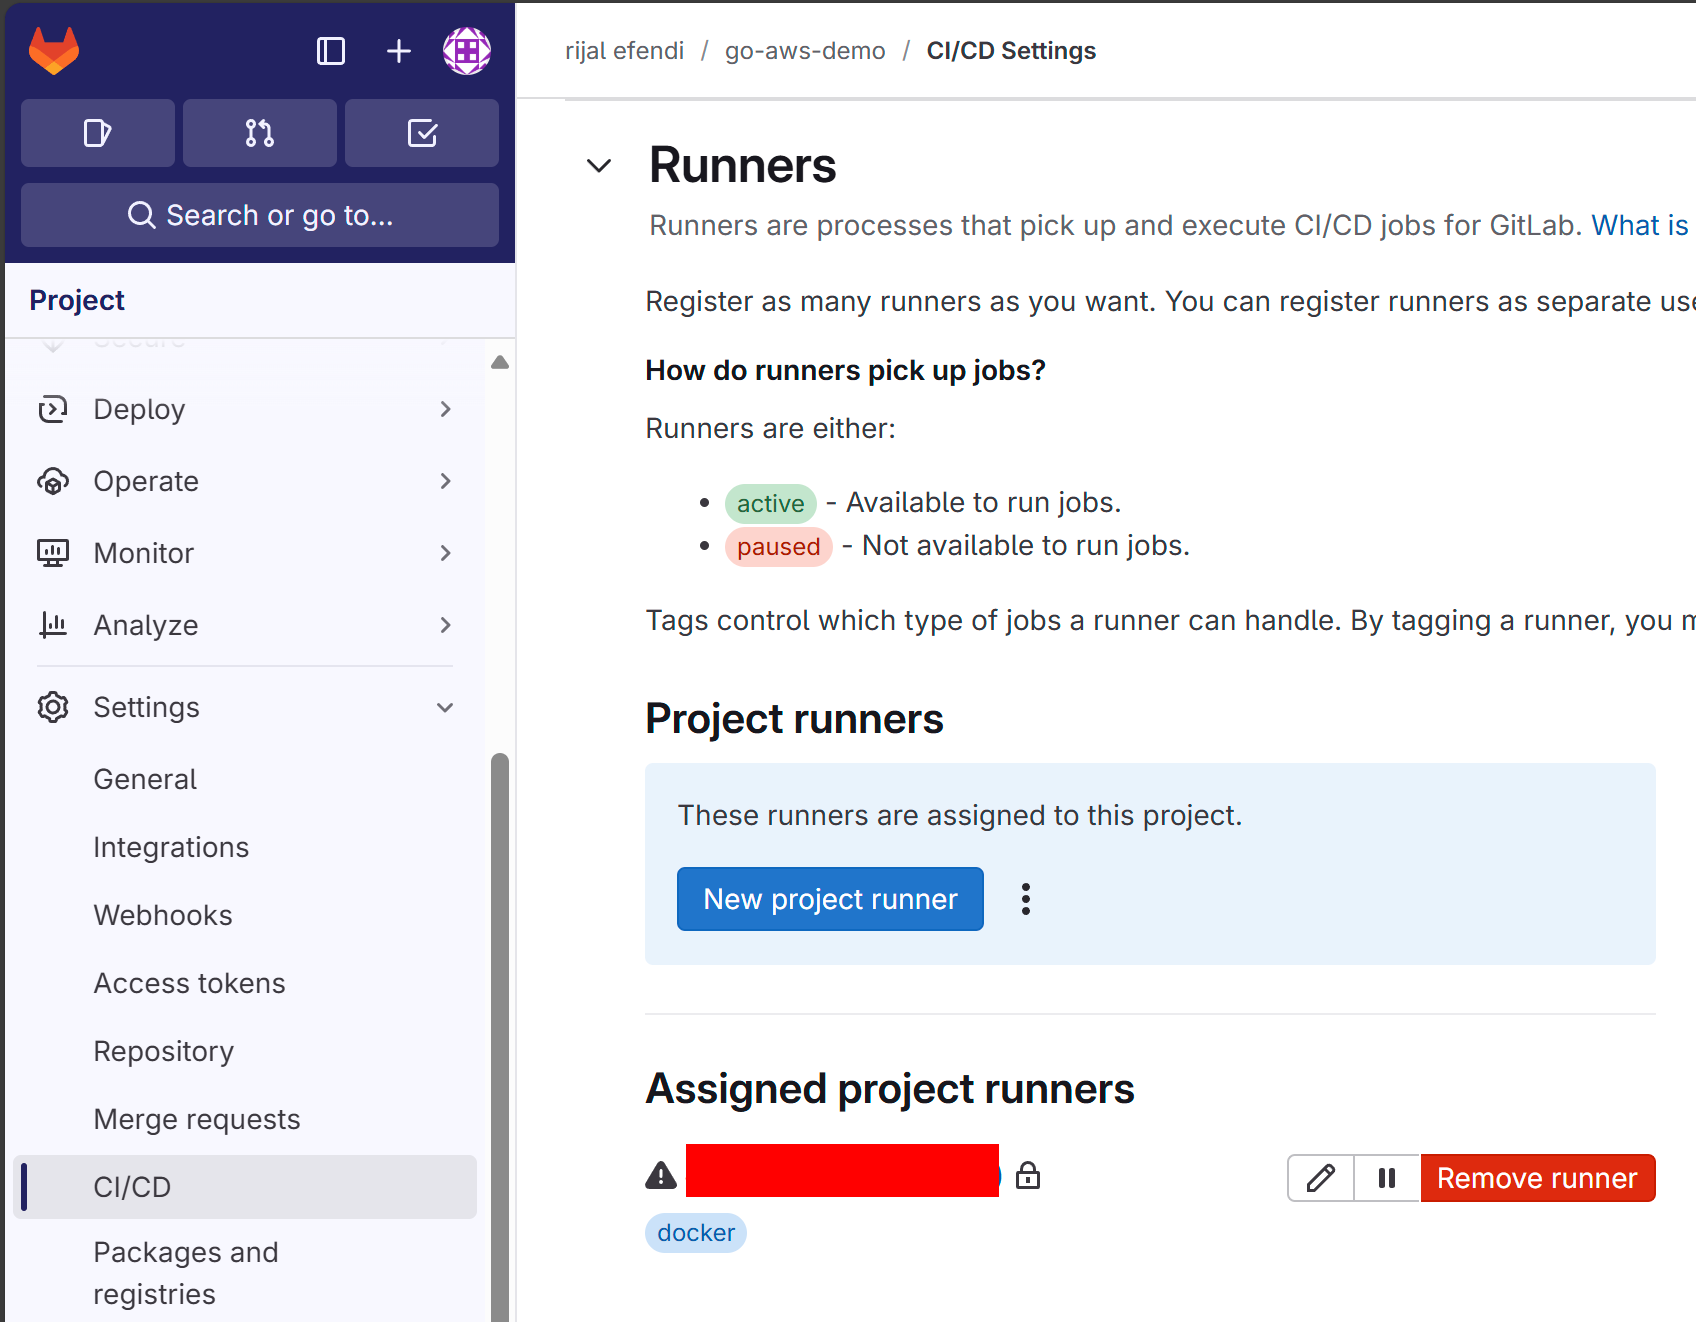Click the warning triangle on the runner

point(660,1175)
